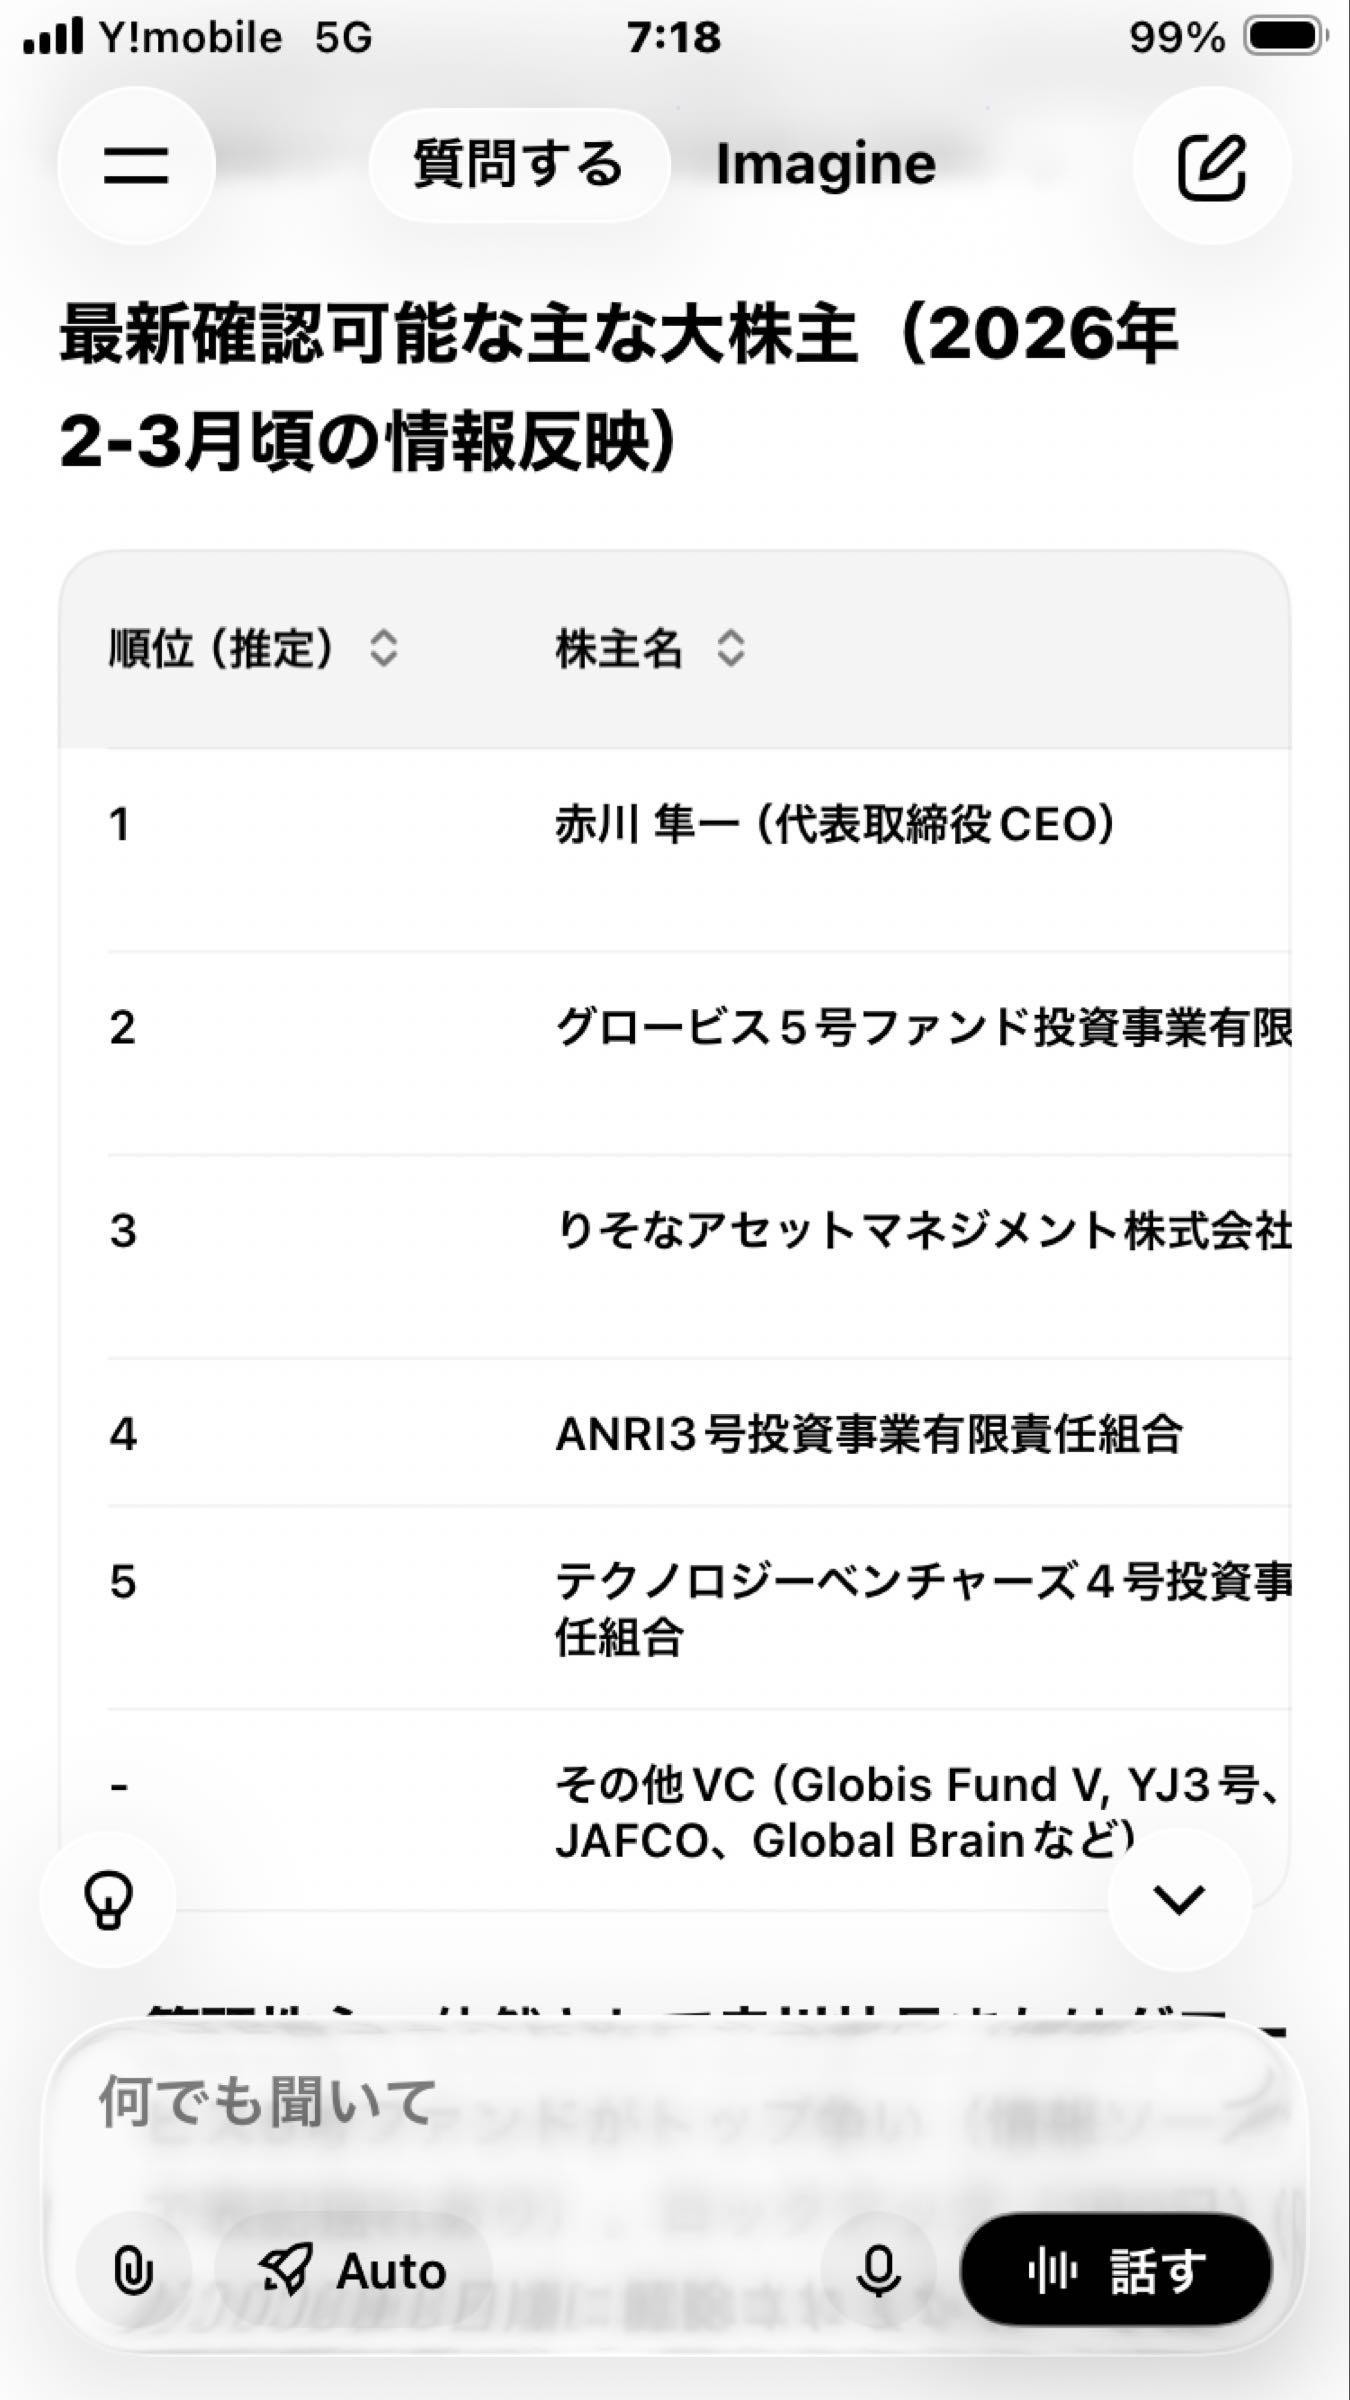Start a new chat with compose icon

click(x=1211, y=165)
